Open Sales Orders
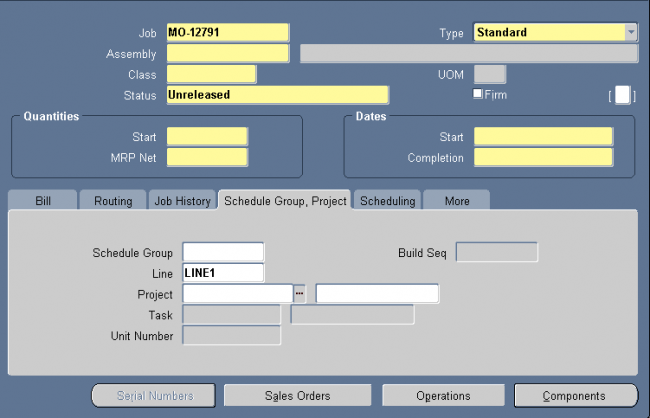Image resolution: width=650 pixels, height=418 pixels. 298,396
